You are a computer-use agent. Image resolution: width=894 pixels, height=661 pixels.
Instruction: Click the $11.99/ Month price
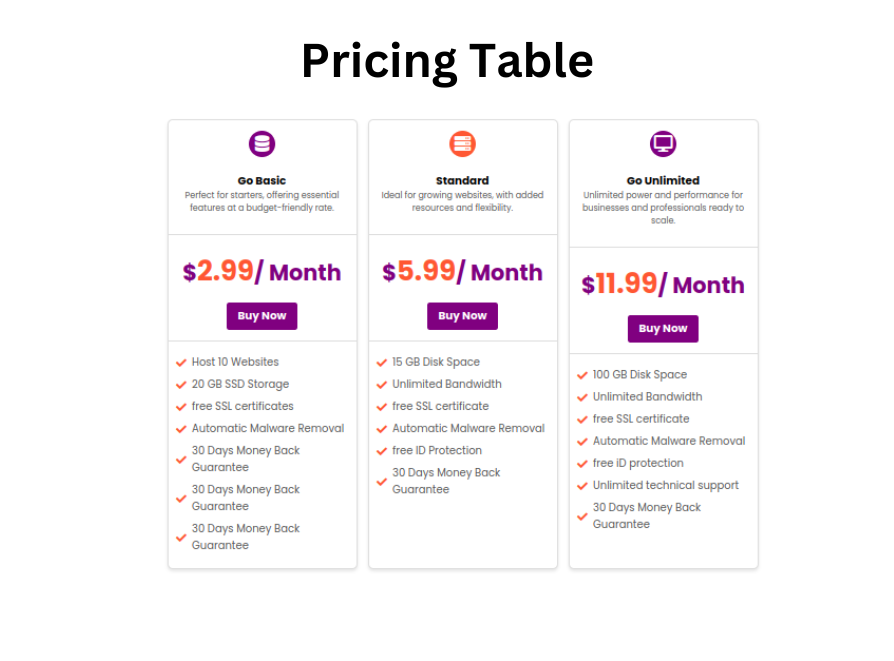(x=663, y=284)
